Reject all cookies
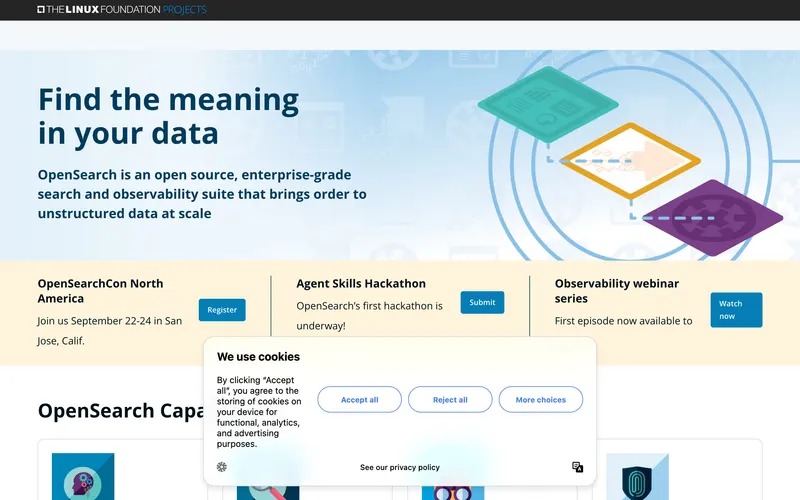 tap(450, 399)
